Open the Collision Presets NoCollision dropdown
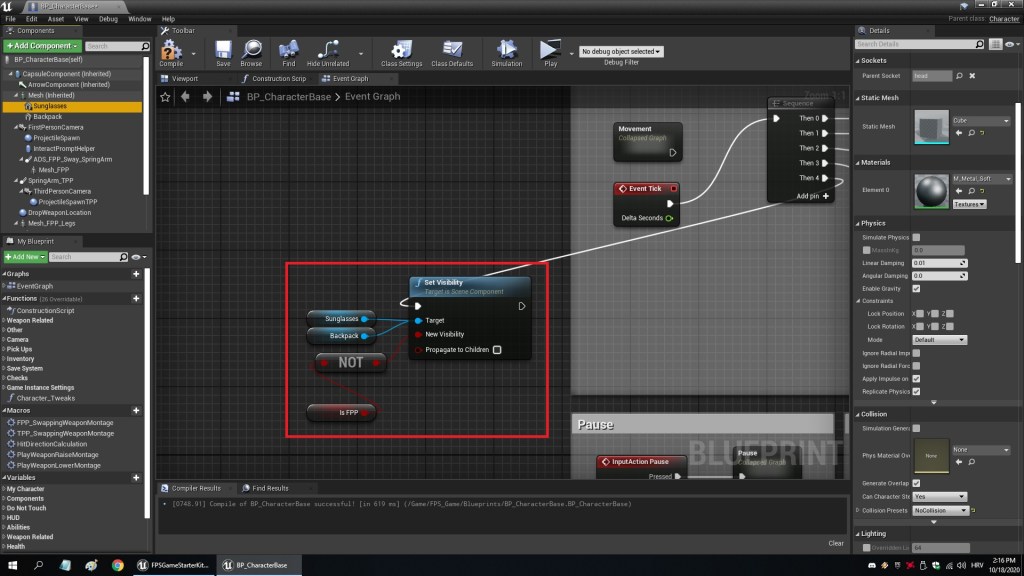The height and width of the screenshot is (576, 1024). point(940,510)
